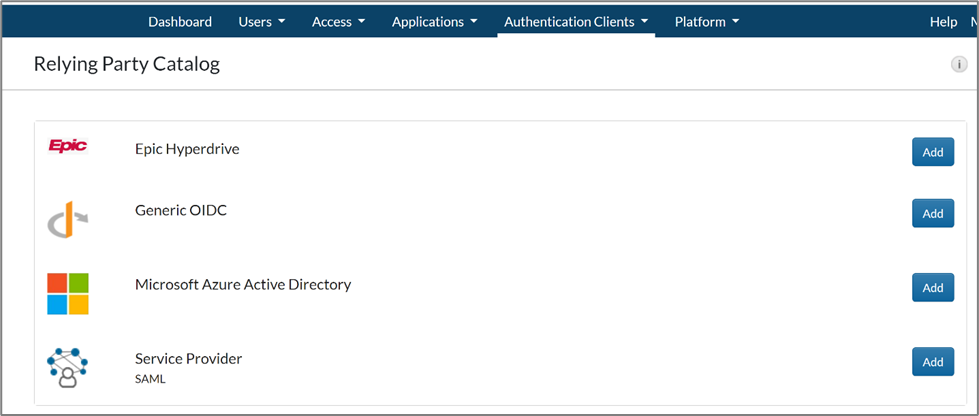Expand the Access dropdown menu
Viewport: 979px width, 416px height.
pyautogui.click(x=338, y=21)
